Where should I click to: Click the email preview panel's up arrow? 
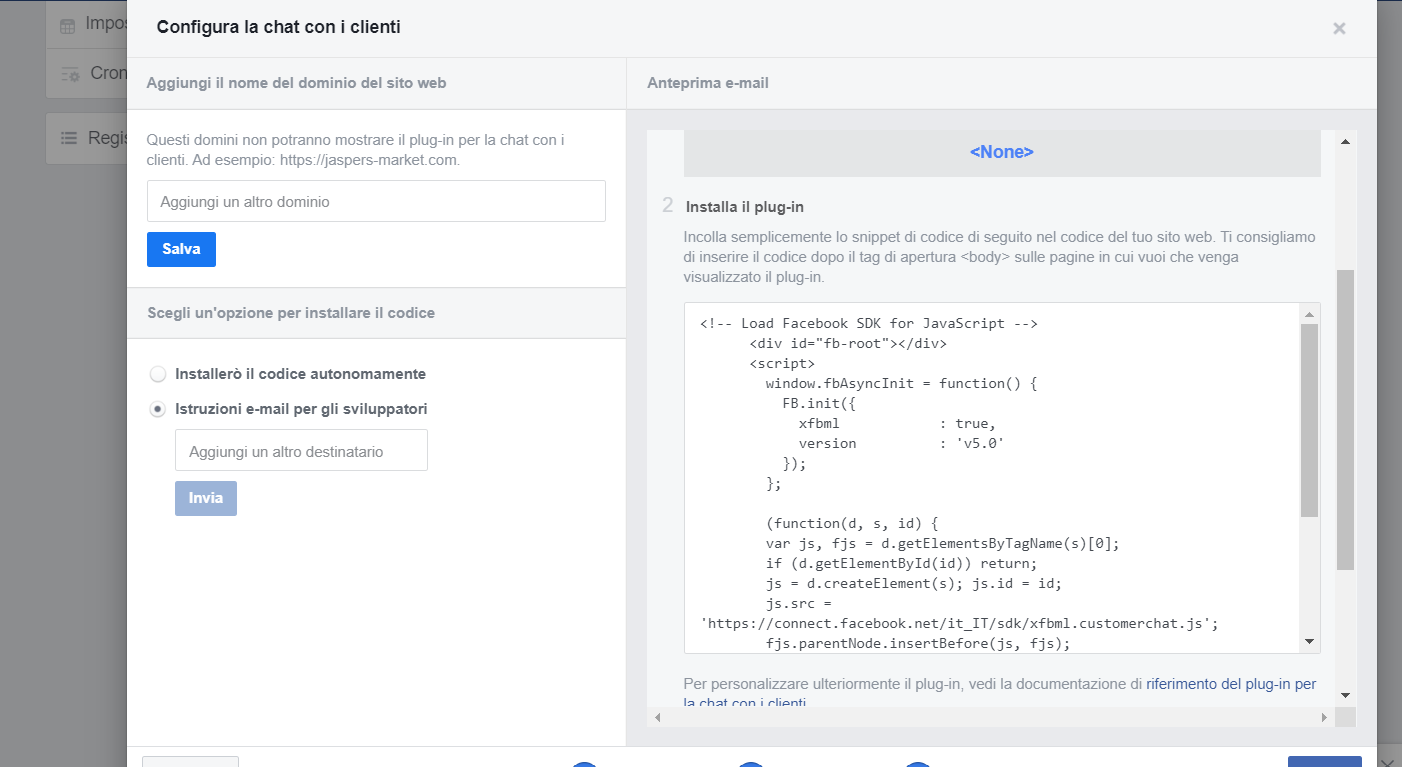click(x=1345, y=141)
